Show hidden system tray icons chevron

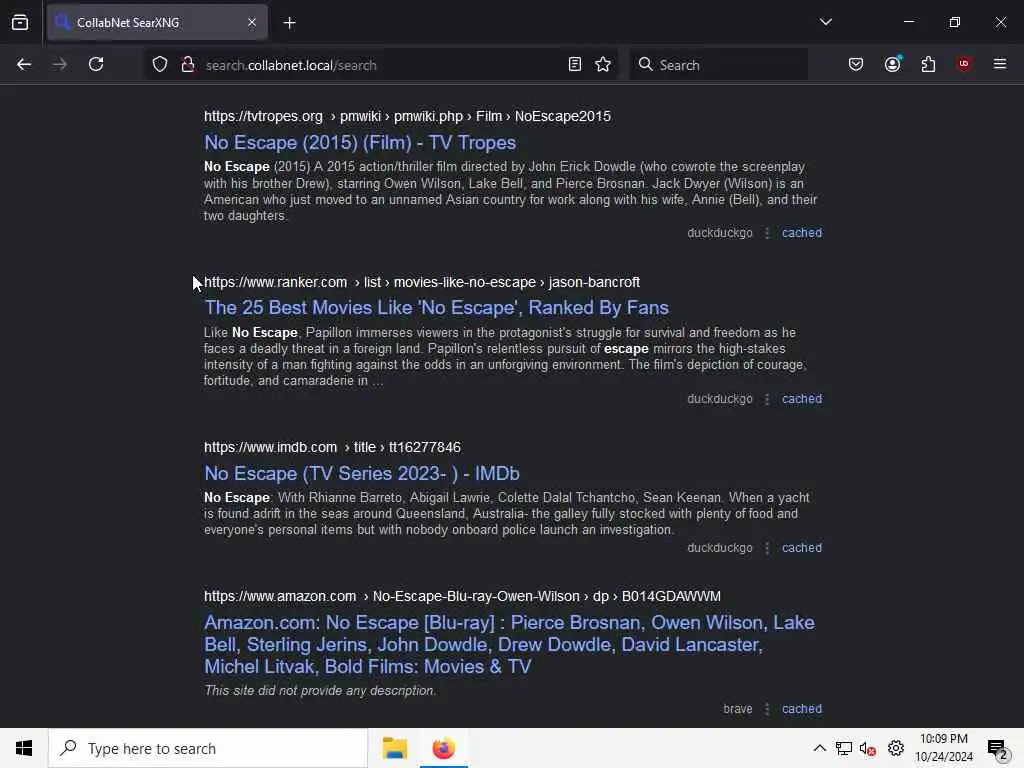(x=819, y=748)
